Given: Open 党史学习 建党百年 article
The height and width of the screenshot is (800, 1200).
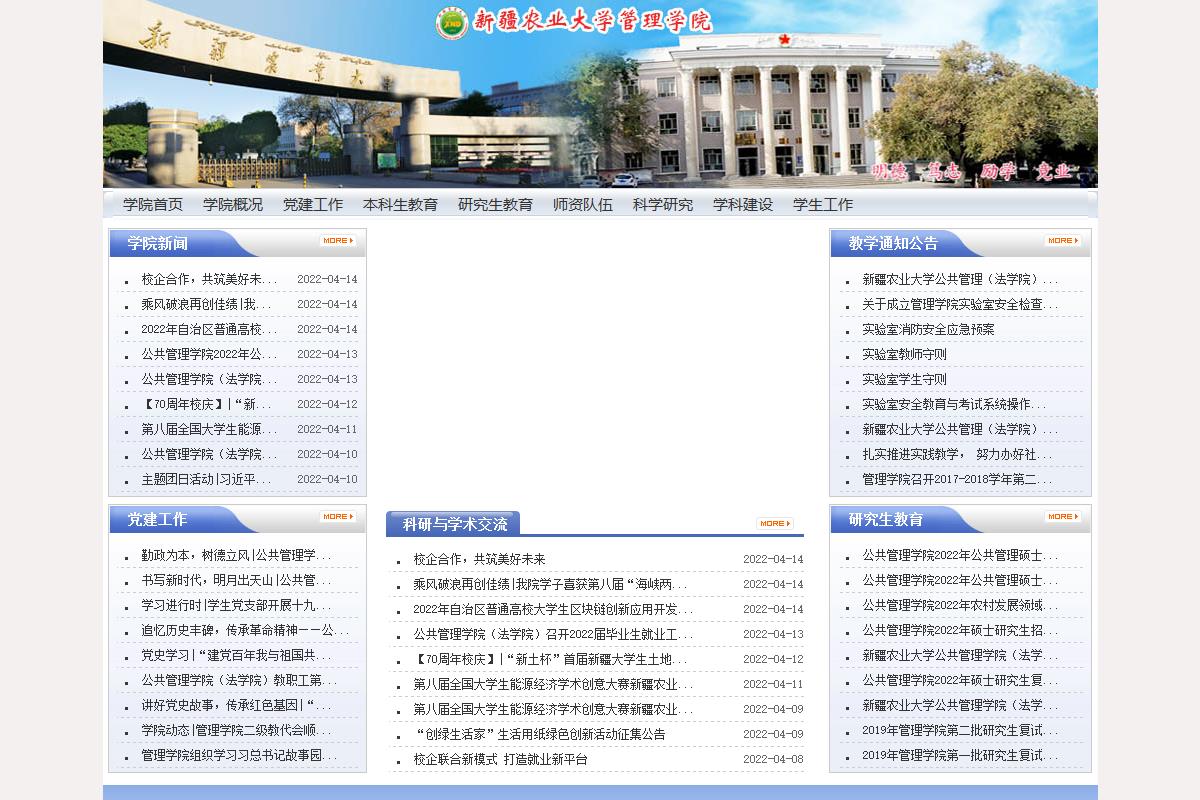Looking at the screenshot, I should 236,655.
